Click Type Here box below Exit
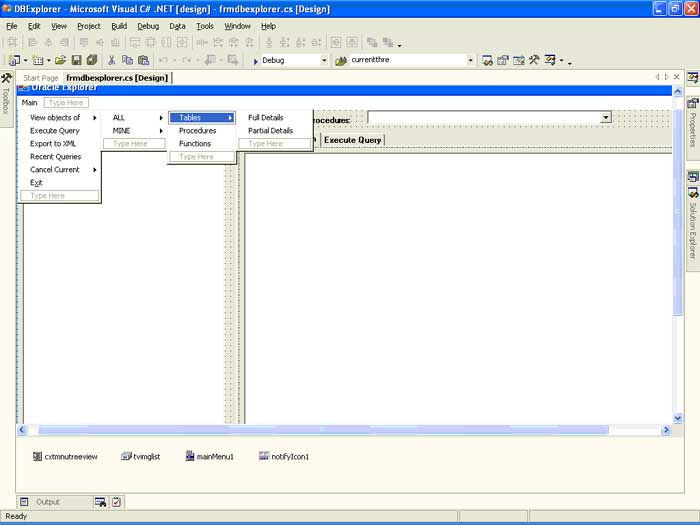 pyautogui.click(x=60, y=196)
